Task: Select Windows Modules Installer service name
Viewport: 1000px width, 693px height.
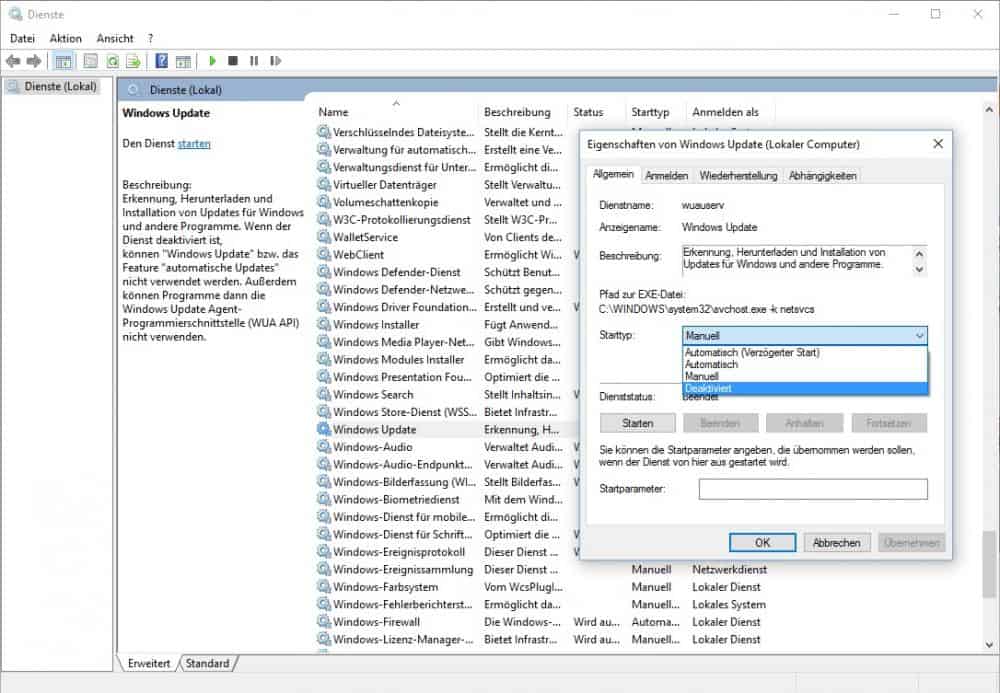Action: pyautogui.click(x=399, y=360)
